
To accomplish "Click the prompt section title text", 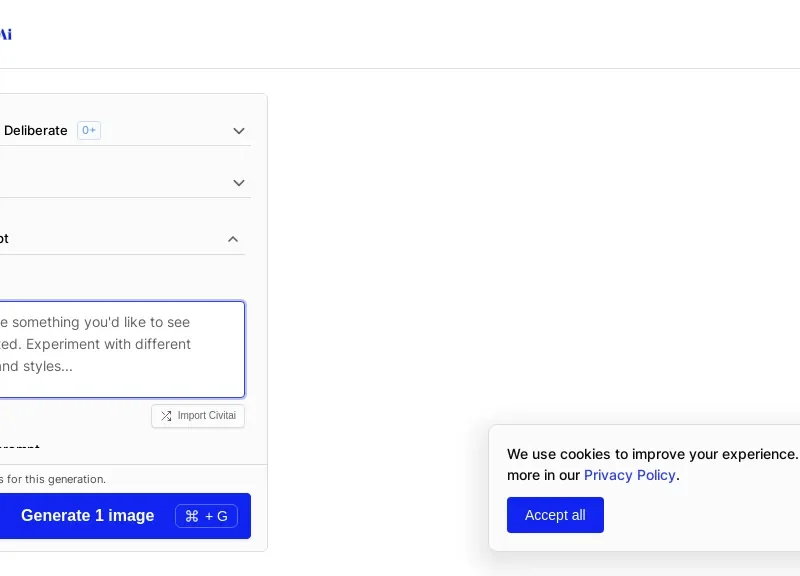I will point(4,239).
